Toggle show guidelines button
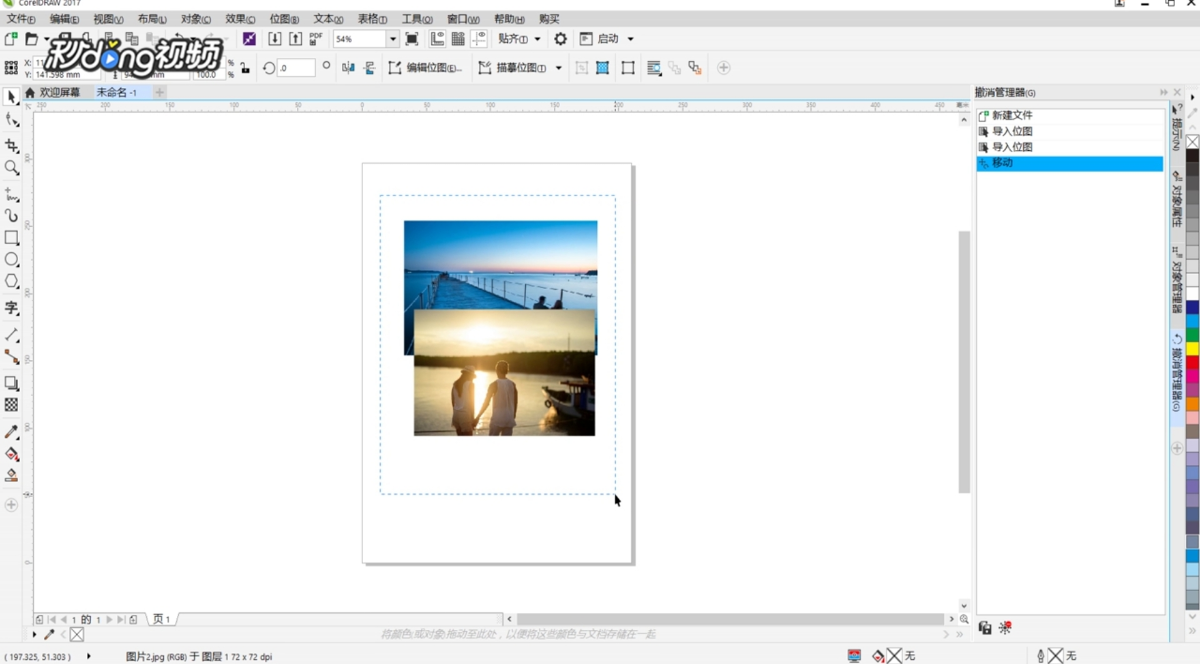Viewport: 1200px width, 664px height. 479,39
